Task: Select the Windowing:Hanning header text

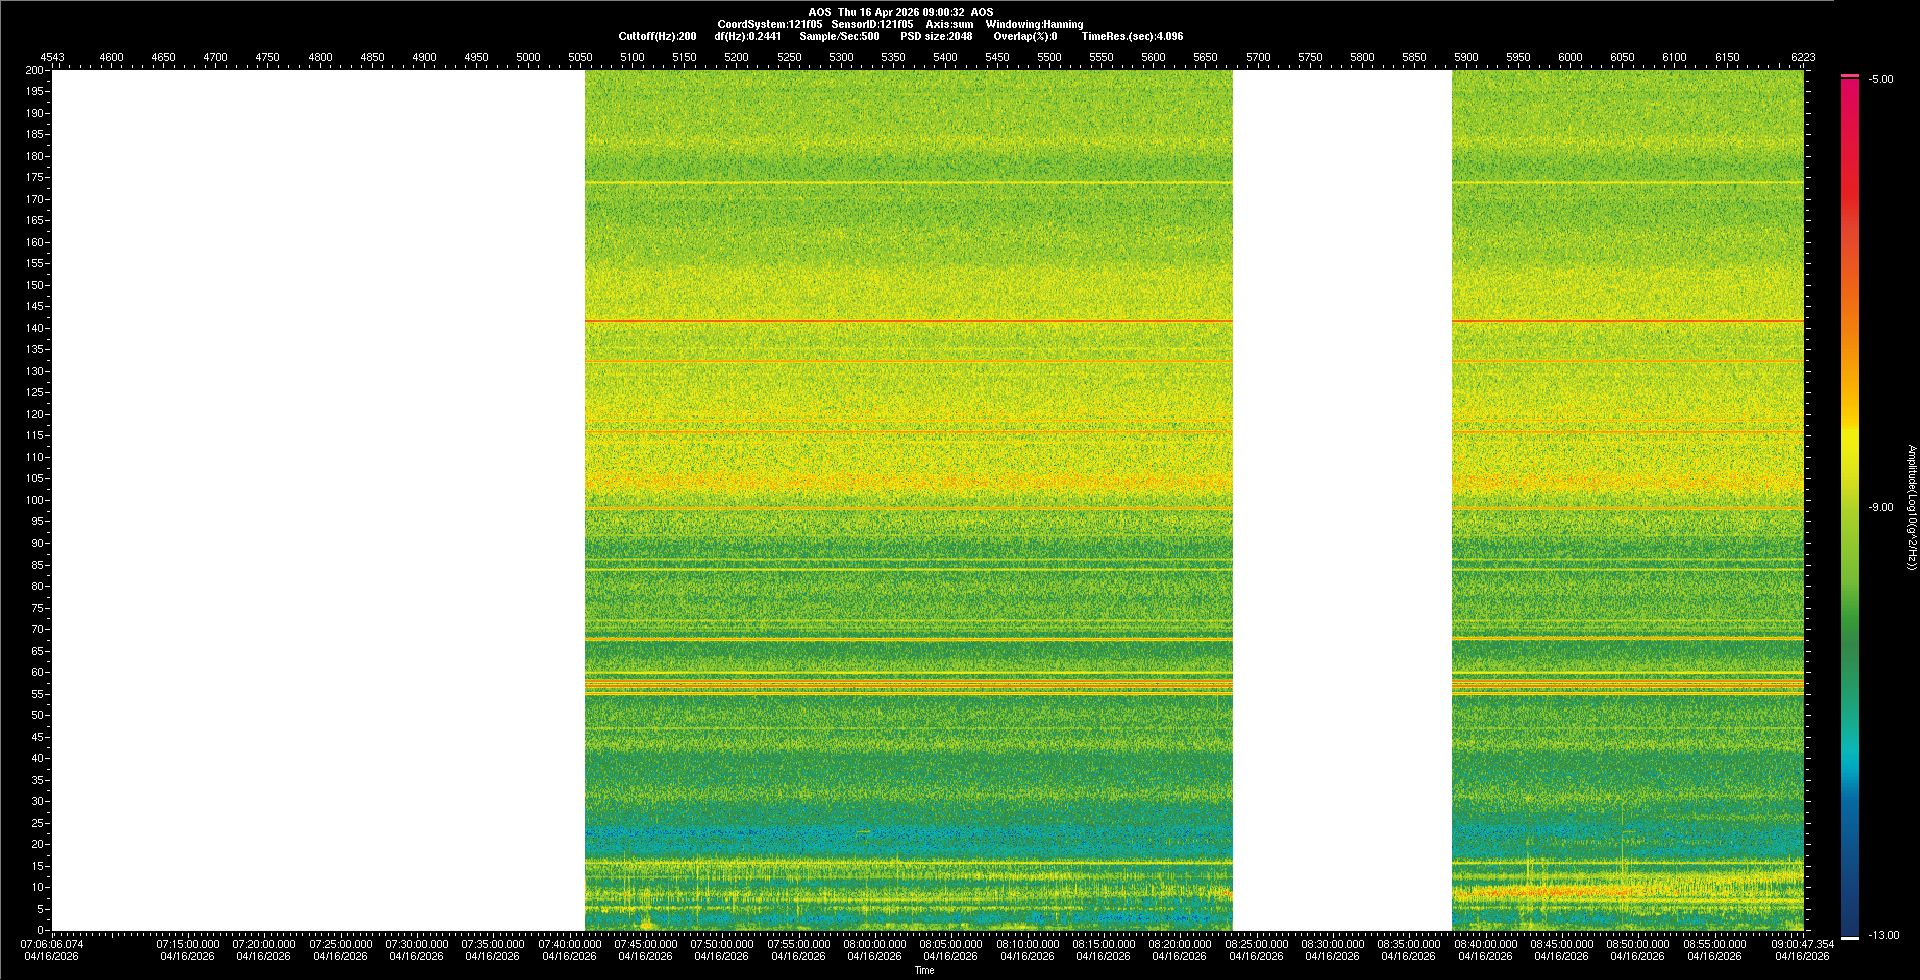Action: [1034, 24]
